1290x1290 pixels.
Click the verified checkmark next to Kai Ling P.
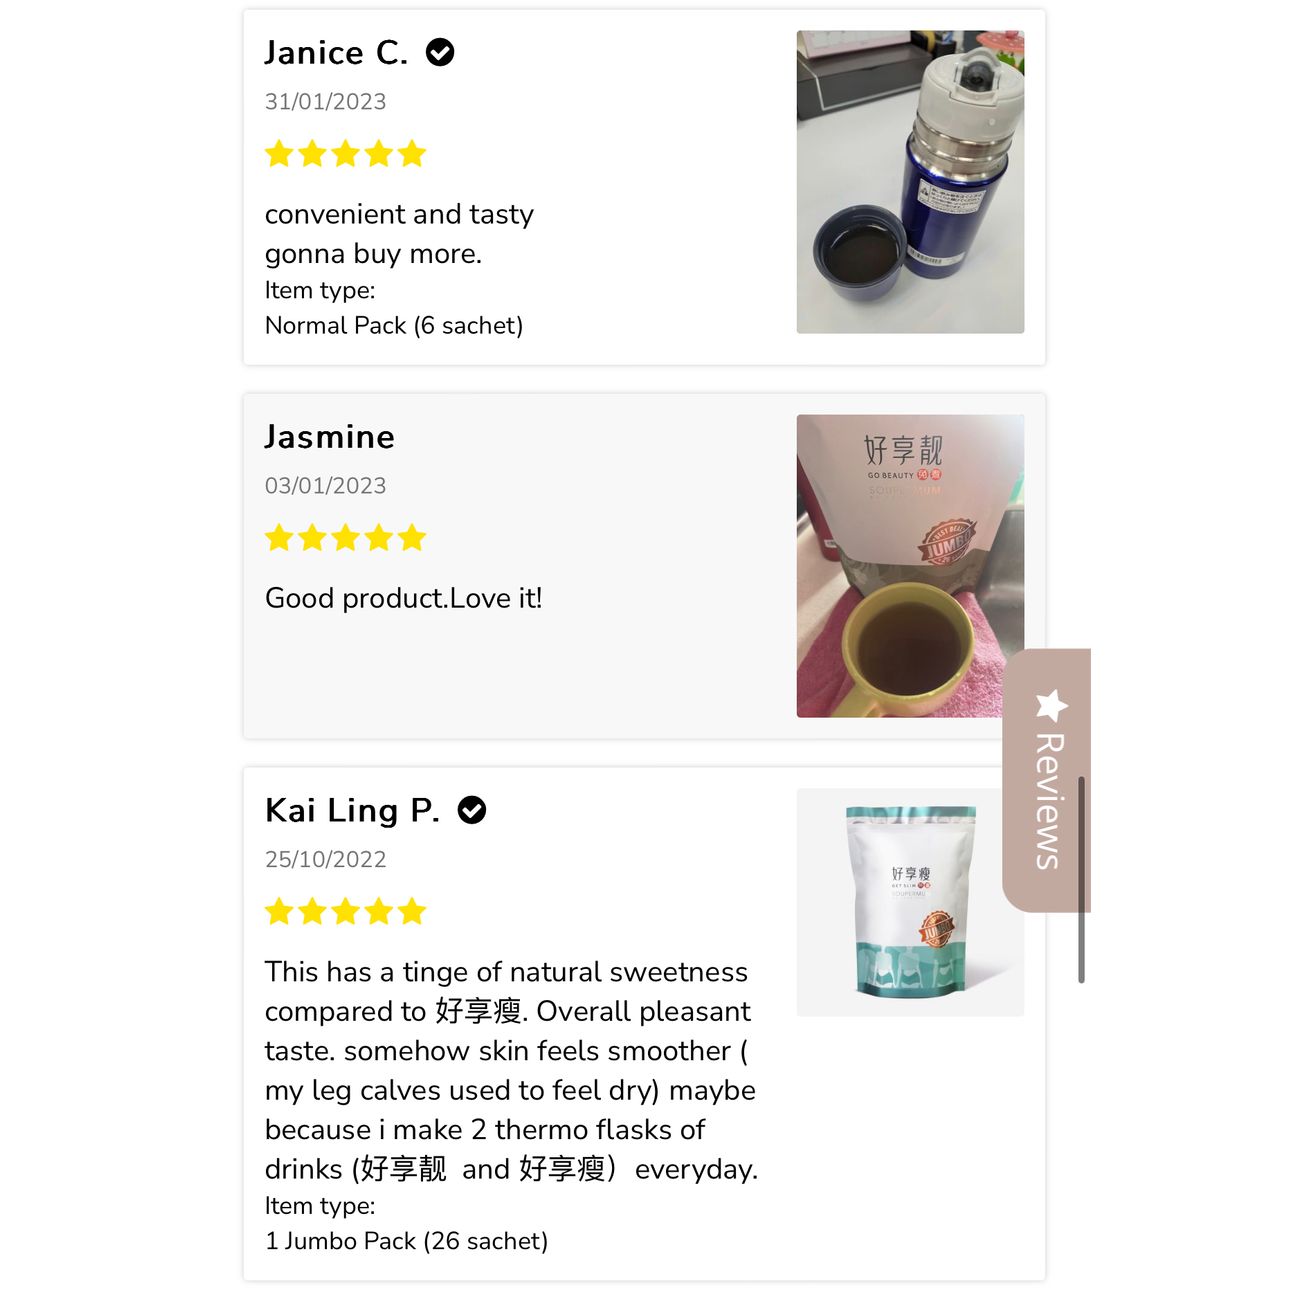coord(472,810)
